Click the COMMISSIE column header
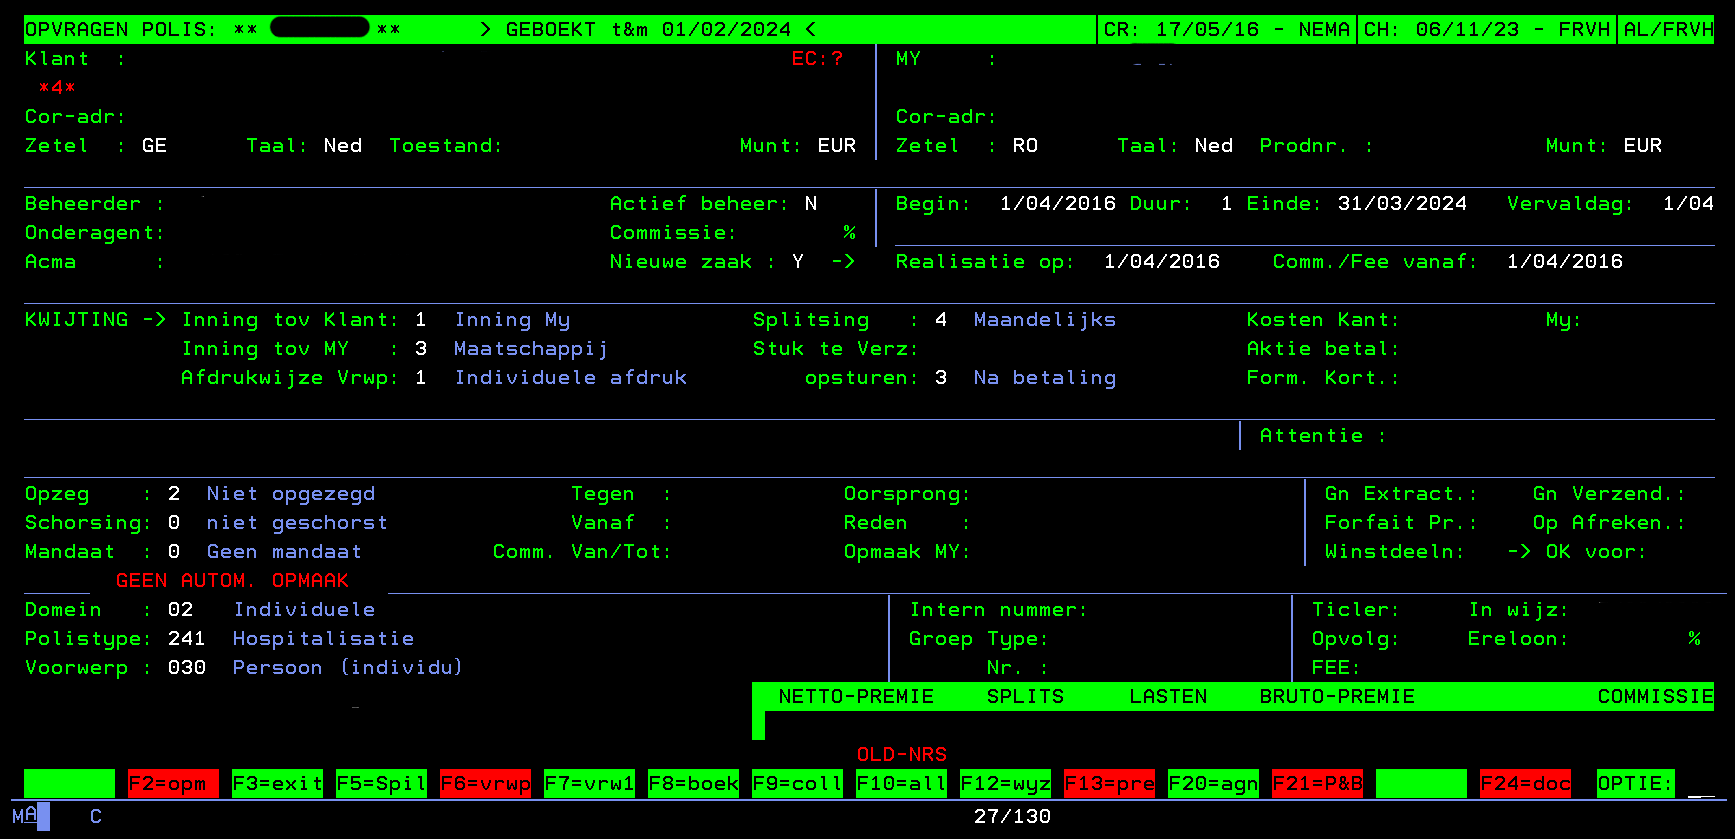 tap(1655, 697)
